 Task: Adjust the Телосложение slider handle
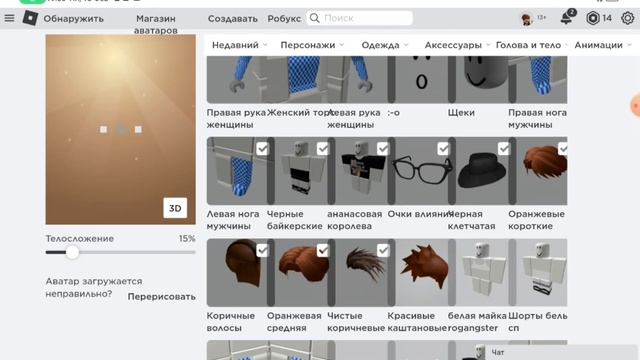(x=72, y=252)
